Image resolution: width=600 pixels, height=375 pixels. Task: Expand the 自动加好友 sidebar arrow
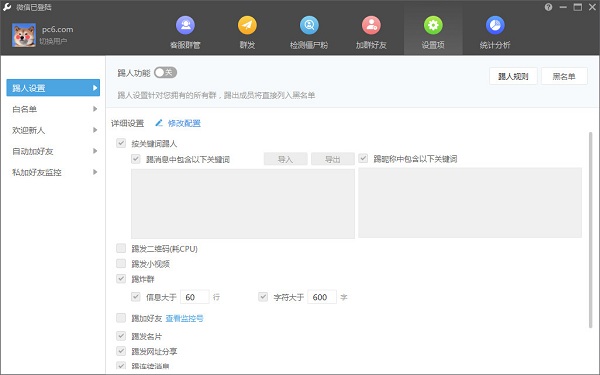tap(95, 151)
